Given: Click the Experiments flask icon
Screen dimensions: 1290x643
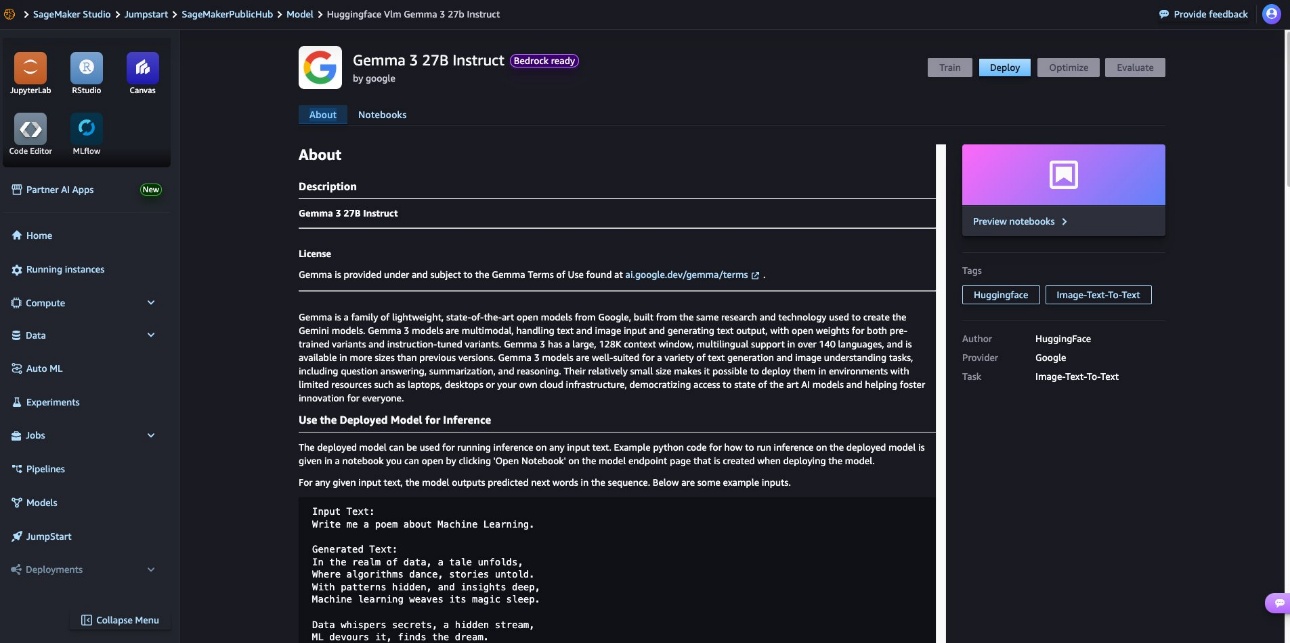Looking at the screenshot, I should pyautogui.click(x=16, y=403).
